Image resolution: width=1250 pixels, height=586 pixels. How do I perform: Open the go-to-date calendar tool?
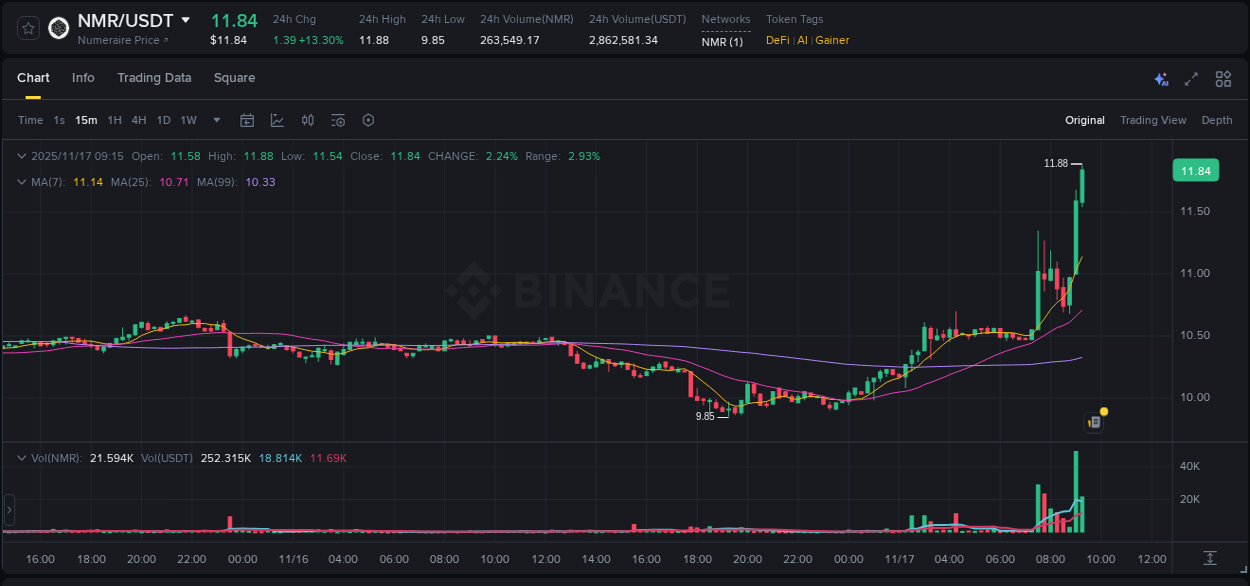click(x=247, y=119)
